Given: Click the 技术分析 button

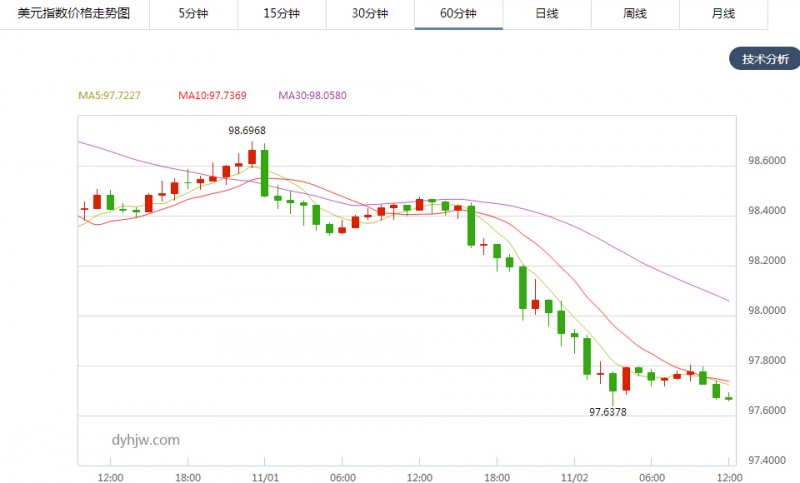Looking at the screenshot, I should [765, 59].
